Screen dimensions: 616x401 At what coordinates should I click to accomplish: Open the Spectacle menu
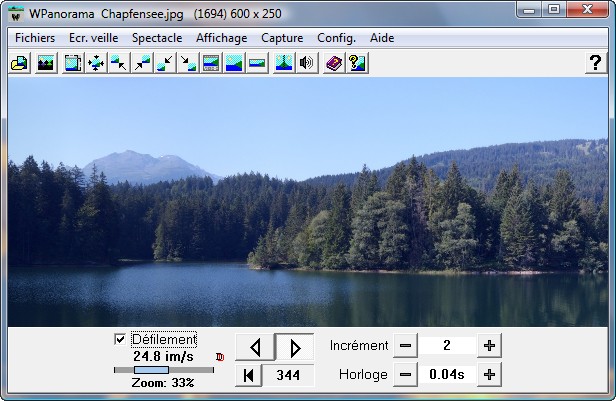[x=157, y=38]
